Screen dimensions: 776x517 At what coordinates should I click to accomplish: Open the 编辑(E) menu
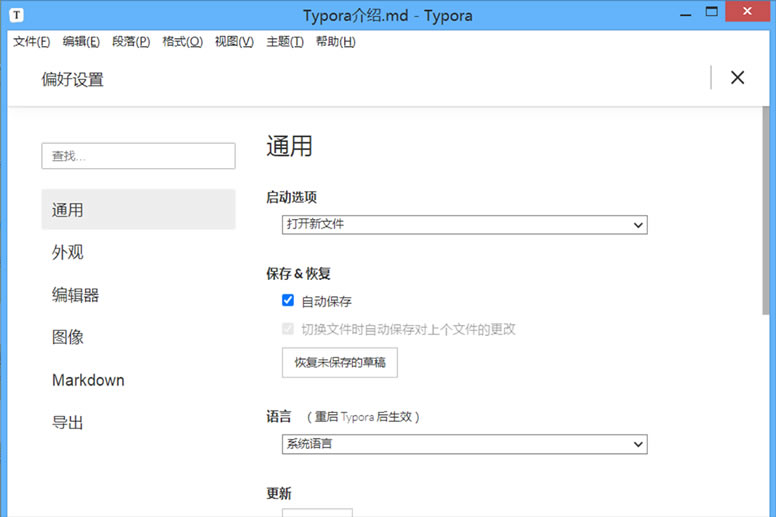pyautogui.click(x=81, y=42)
